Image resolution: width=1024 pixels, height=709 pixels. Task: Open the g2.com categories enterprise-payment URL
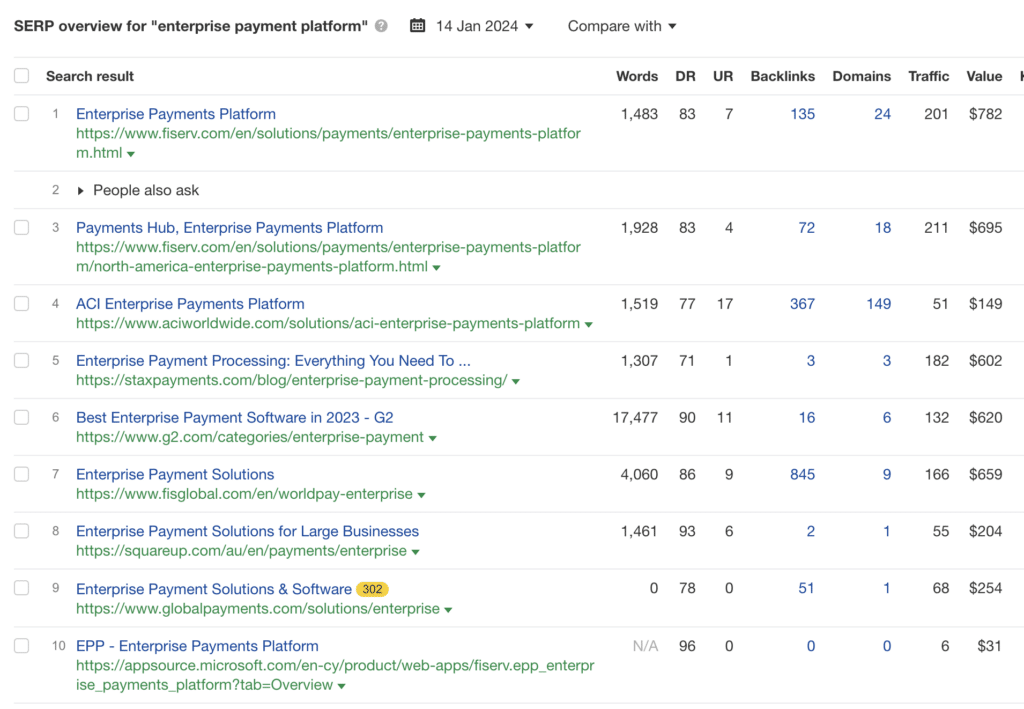tap(249, 437)
